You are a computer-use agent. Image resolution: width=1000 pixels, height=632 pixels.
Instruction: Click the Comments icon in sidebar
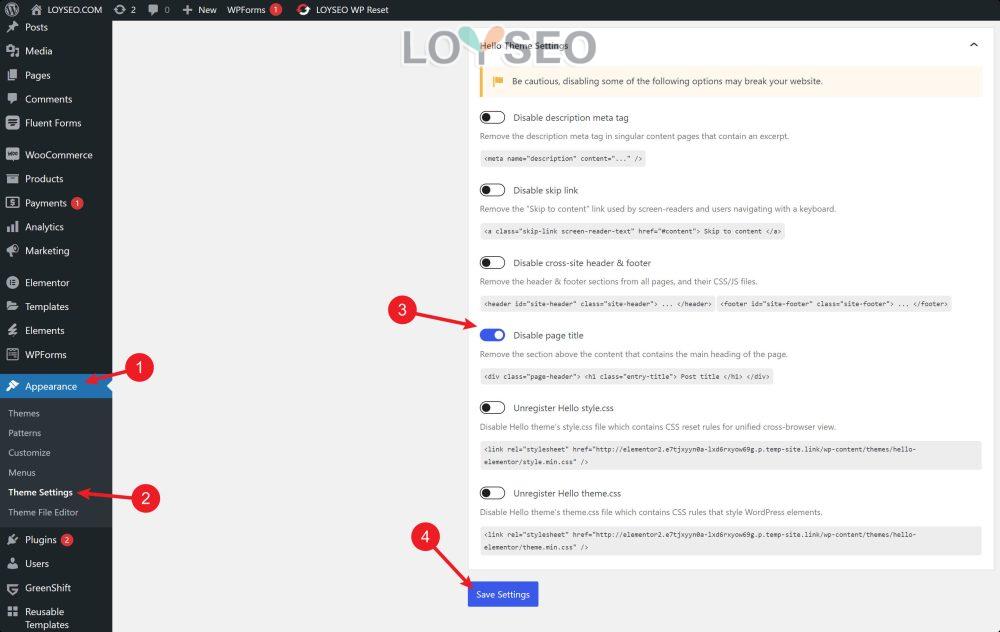click(x=12, y=99)
